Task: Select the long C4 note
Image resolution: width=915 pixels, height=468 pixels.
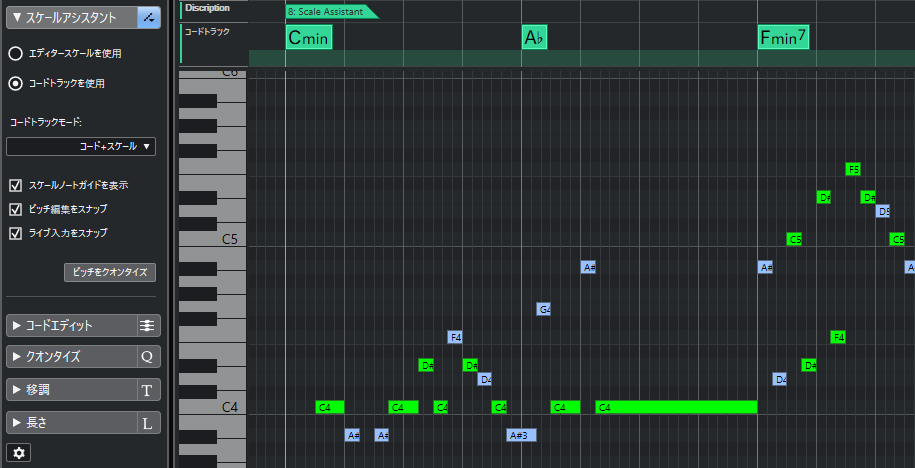Action: [676, 407]
